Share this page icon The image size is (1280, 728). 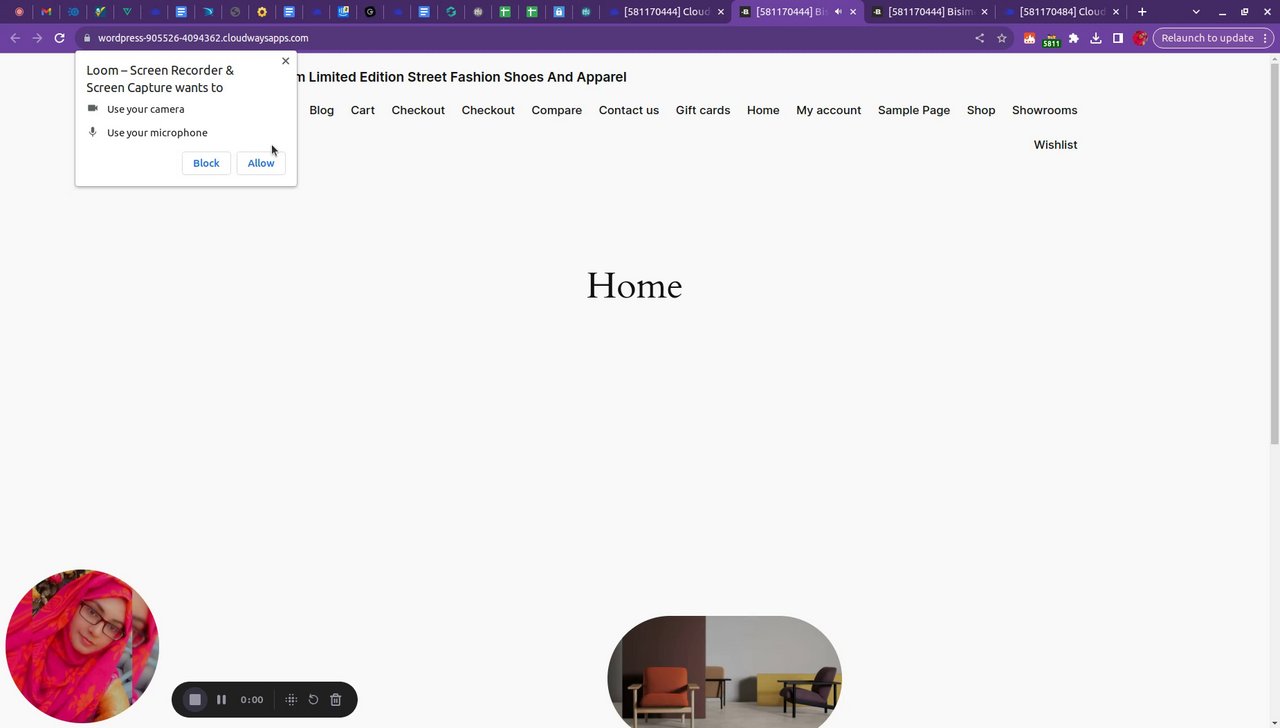(979, 38)
